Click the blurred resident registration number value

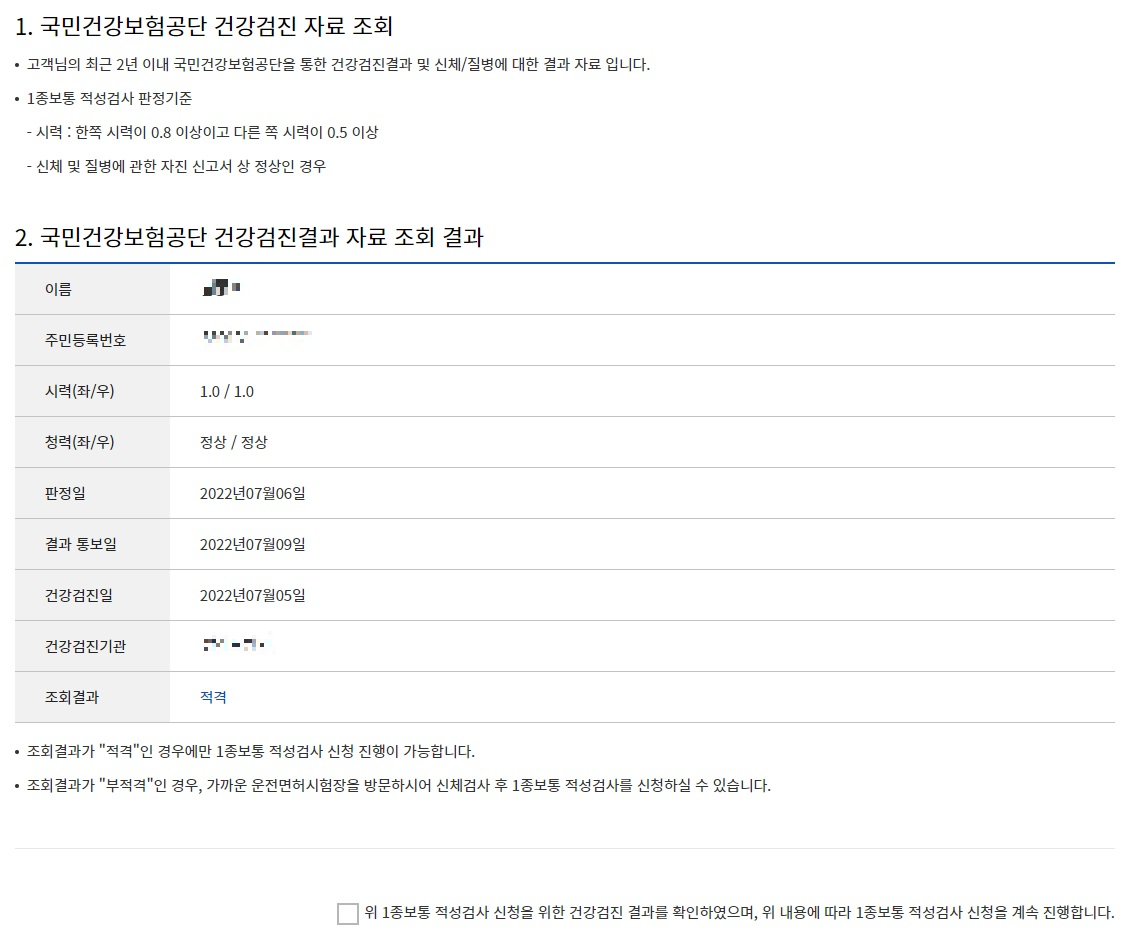pos(257,336)
